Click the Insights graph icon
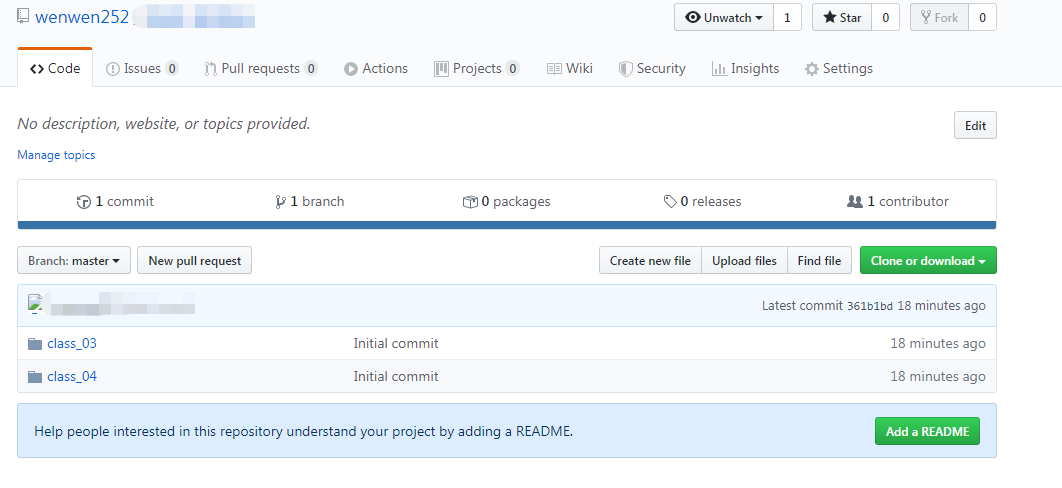The width and height of the screenshot is (1062, 488). 719,69
